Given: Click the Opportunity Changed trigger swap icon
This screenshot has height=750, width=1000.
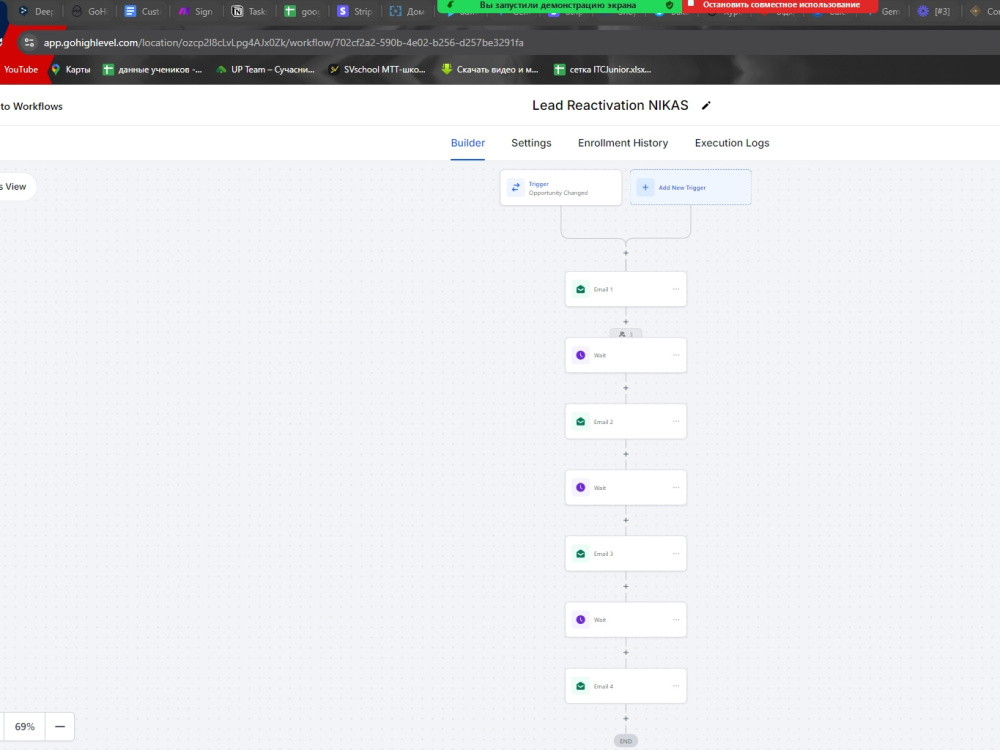Looking at the screenshot, I should coord(515,188).
